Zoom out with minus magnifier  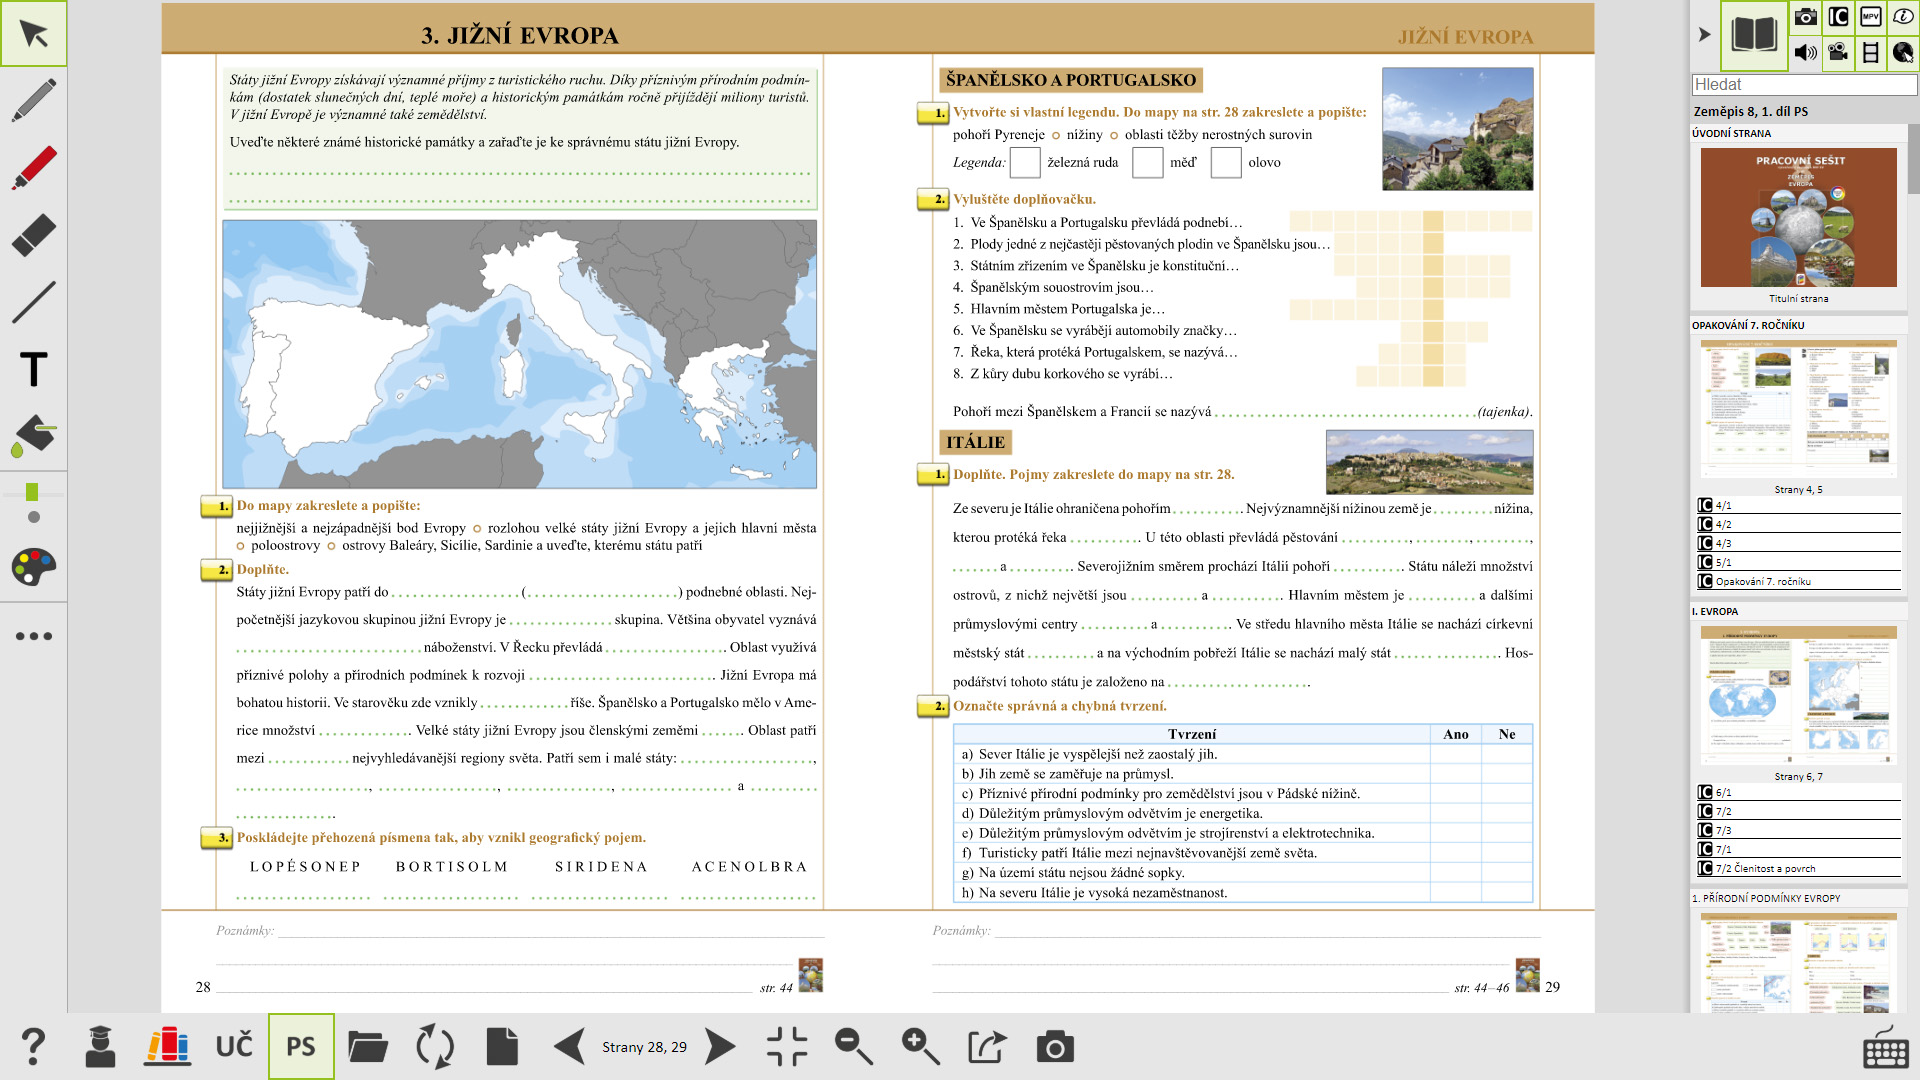[x=854, y=1047]
